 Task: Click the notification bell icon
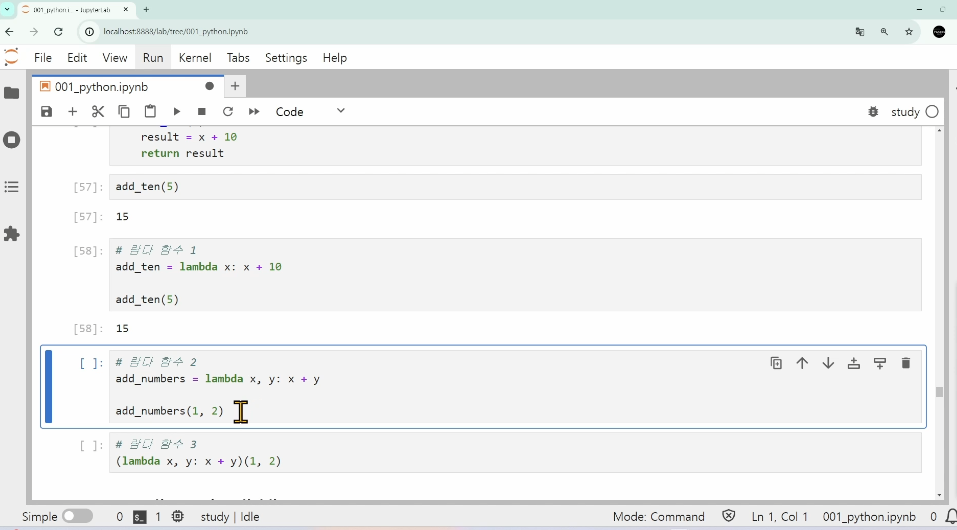(x=951, y=517)
